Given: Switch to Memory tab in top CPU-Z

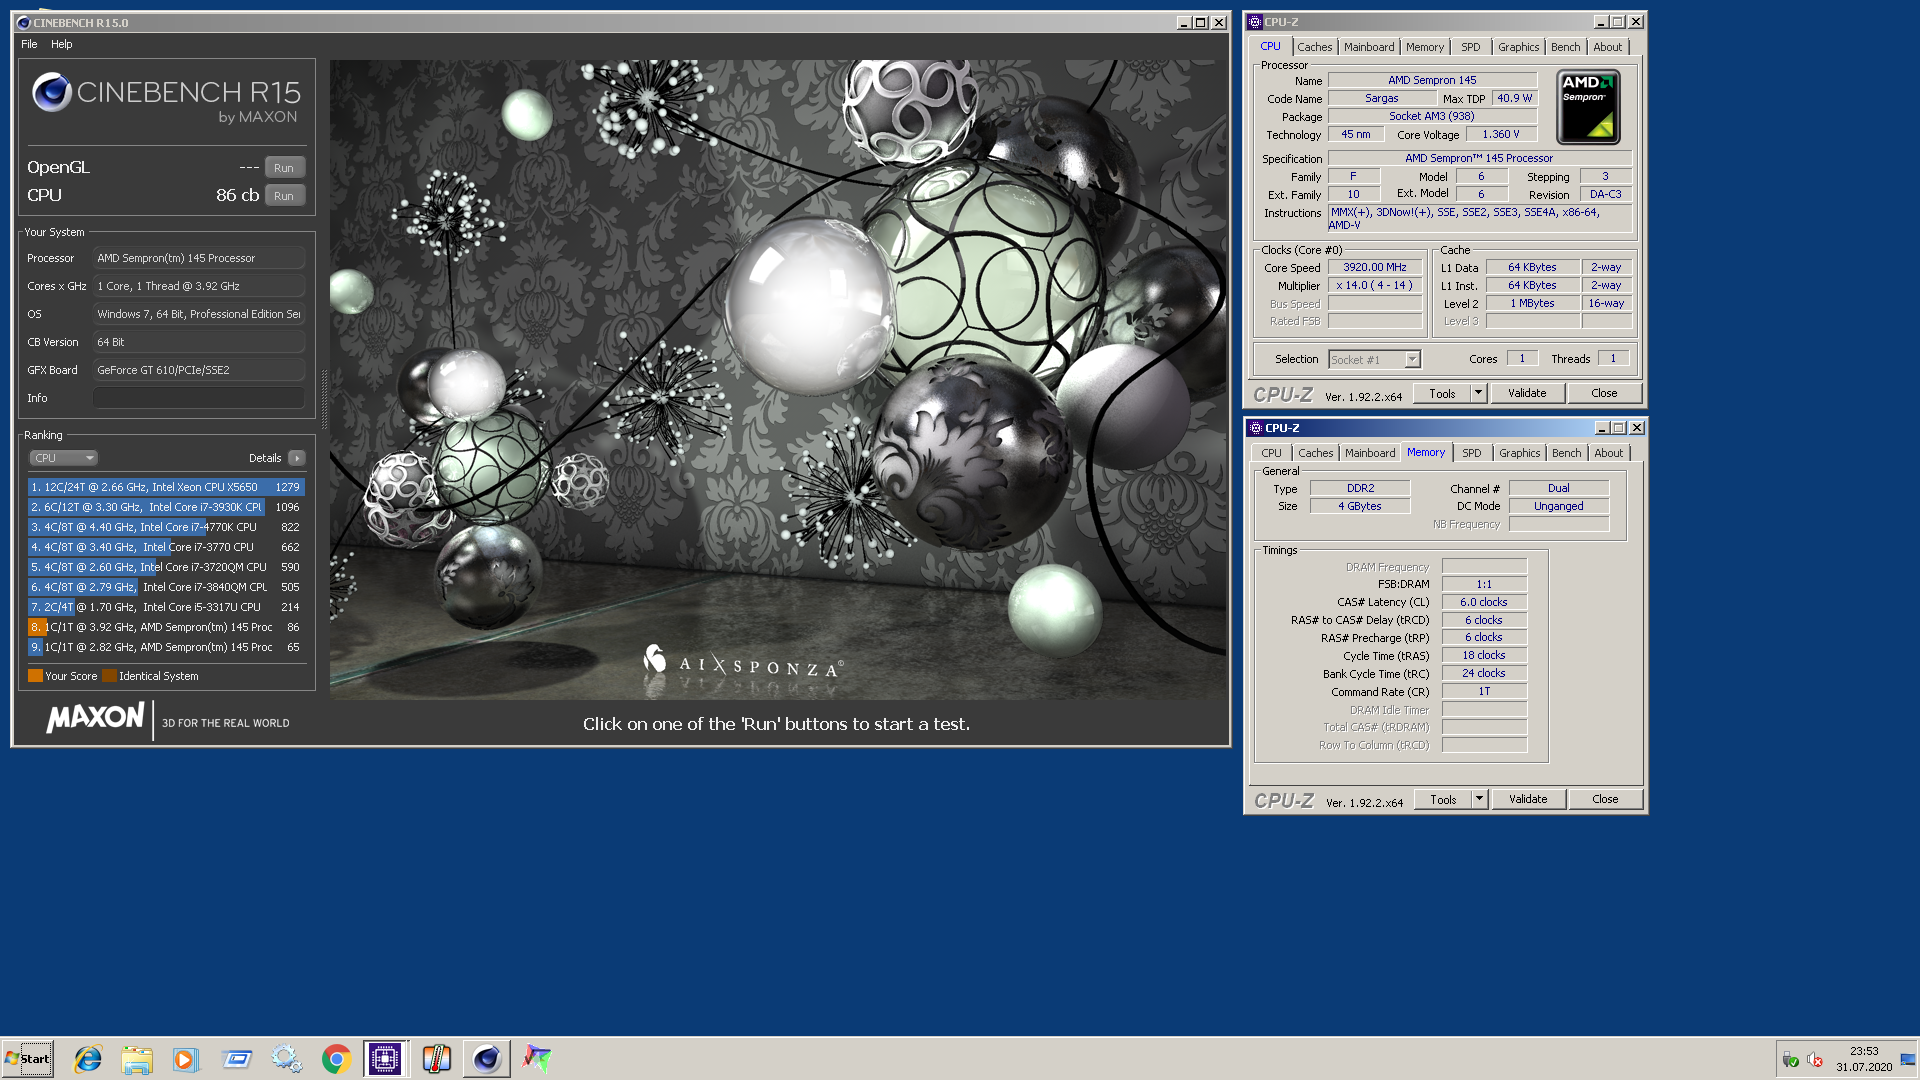Looking at the screenshot, I should [1424, 47].
